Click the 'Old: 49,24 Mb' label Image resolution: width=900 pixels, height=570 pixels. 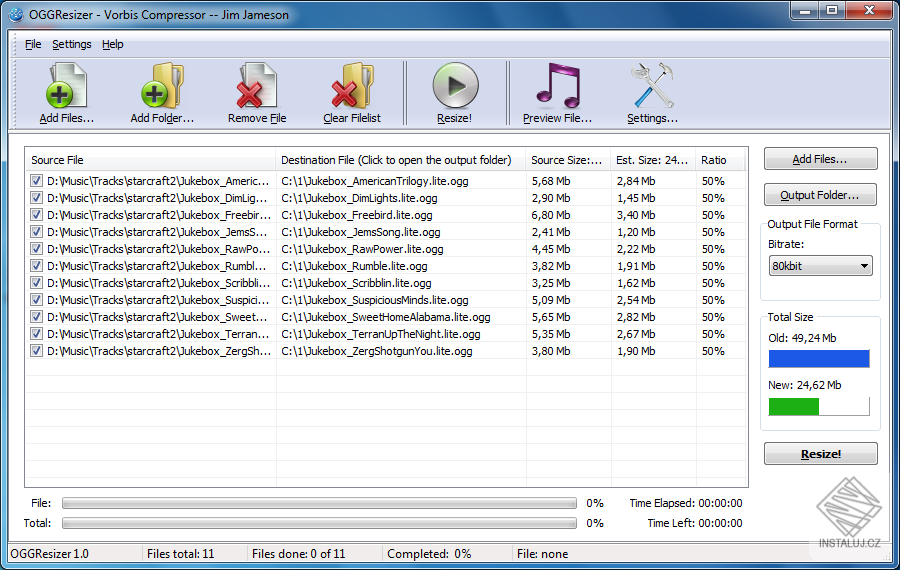(x=802, y=338)
